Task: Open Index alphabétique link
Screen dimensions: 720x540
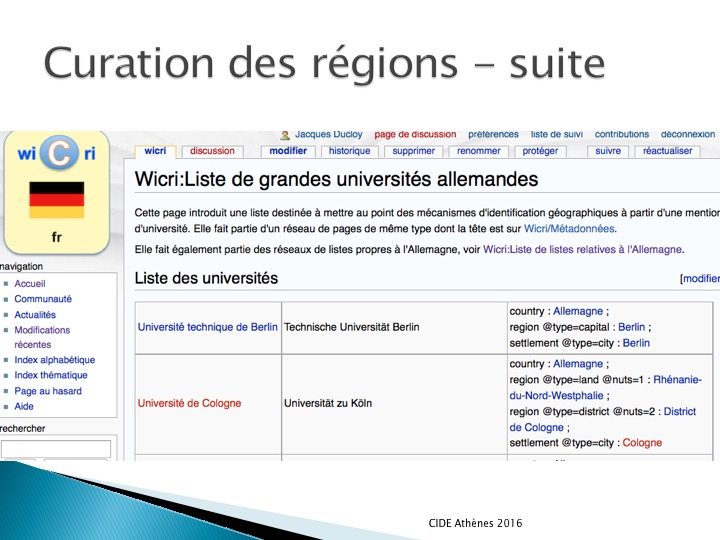Action: [x=55, y=360]
